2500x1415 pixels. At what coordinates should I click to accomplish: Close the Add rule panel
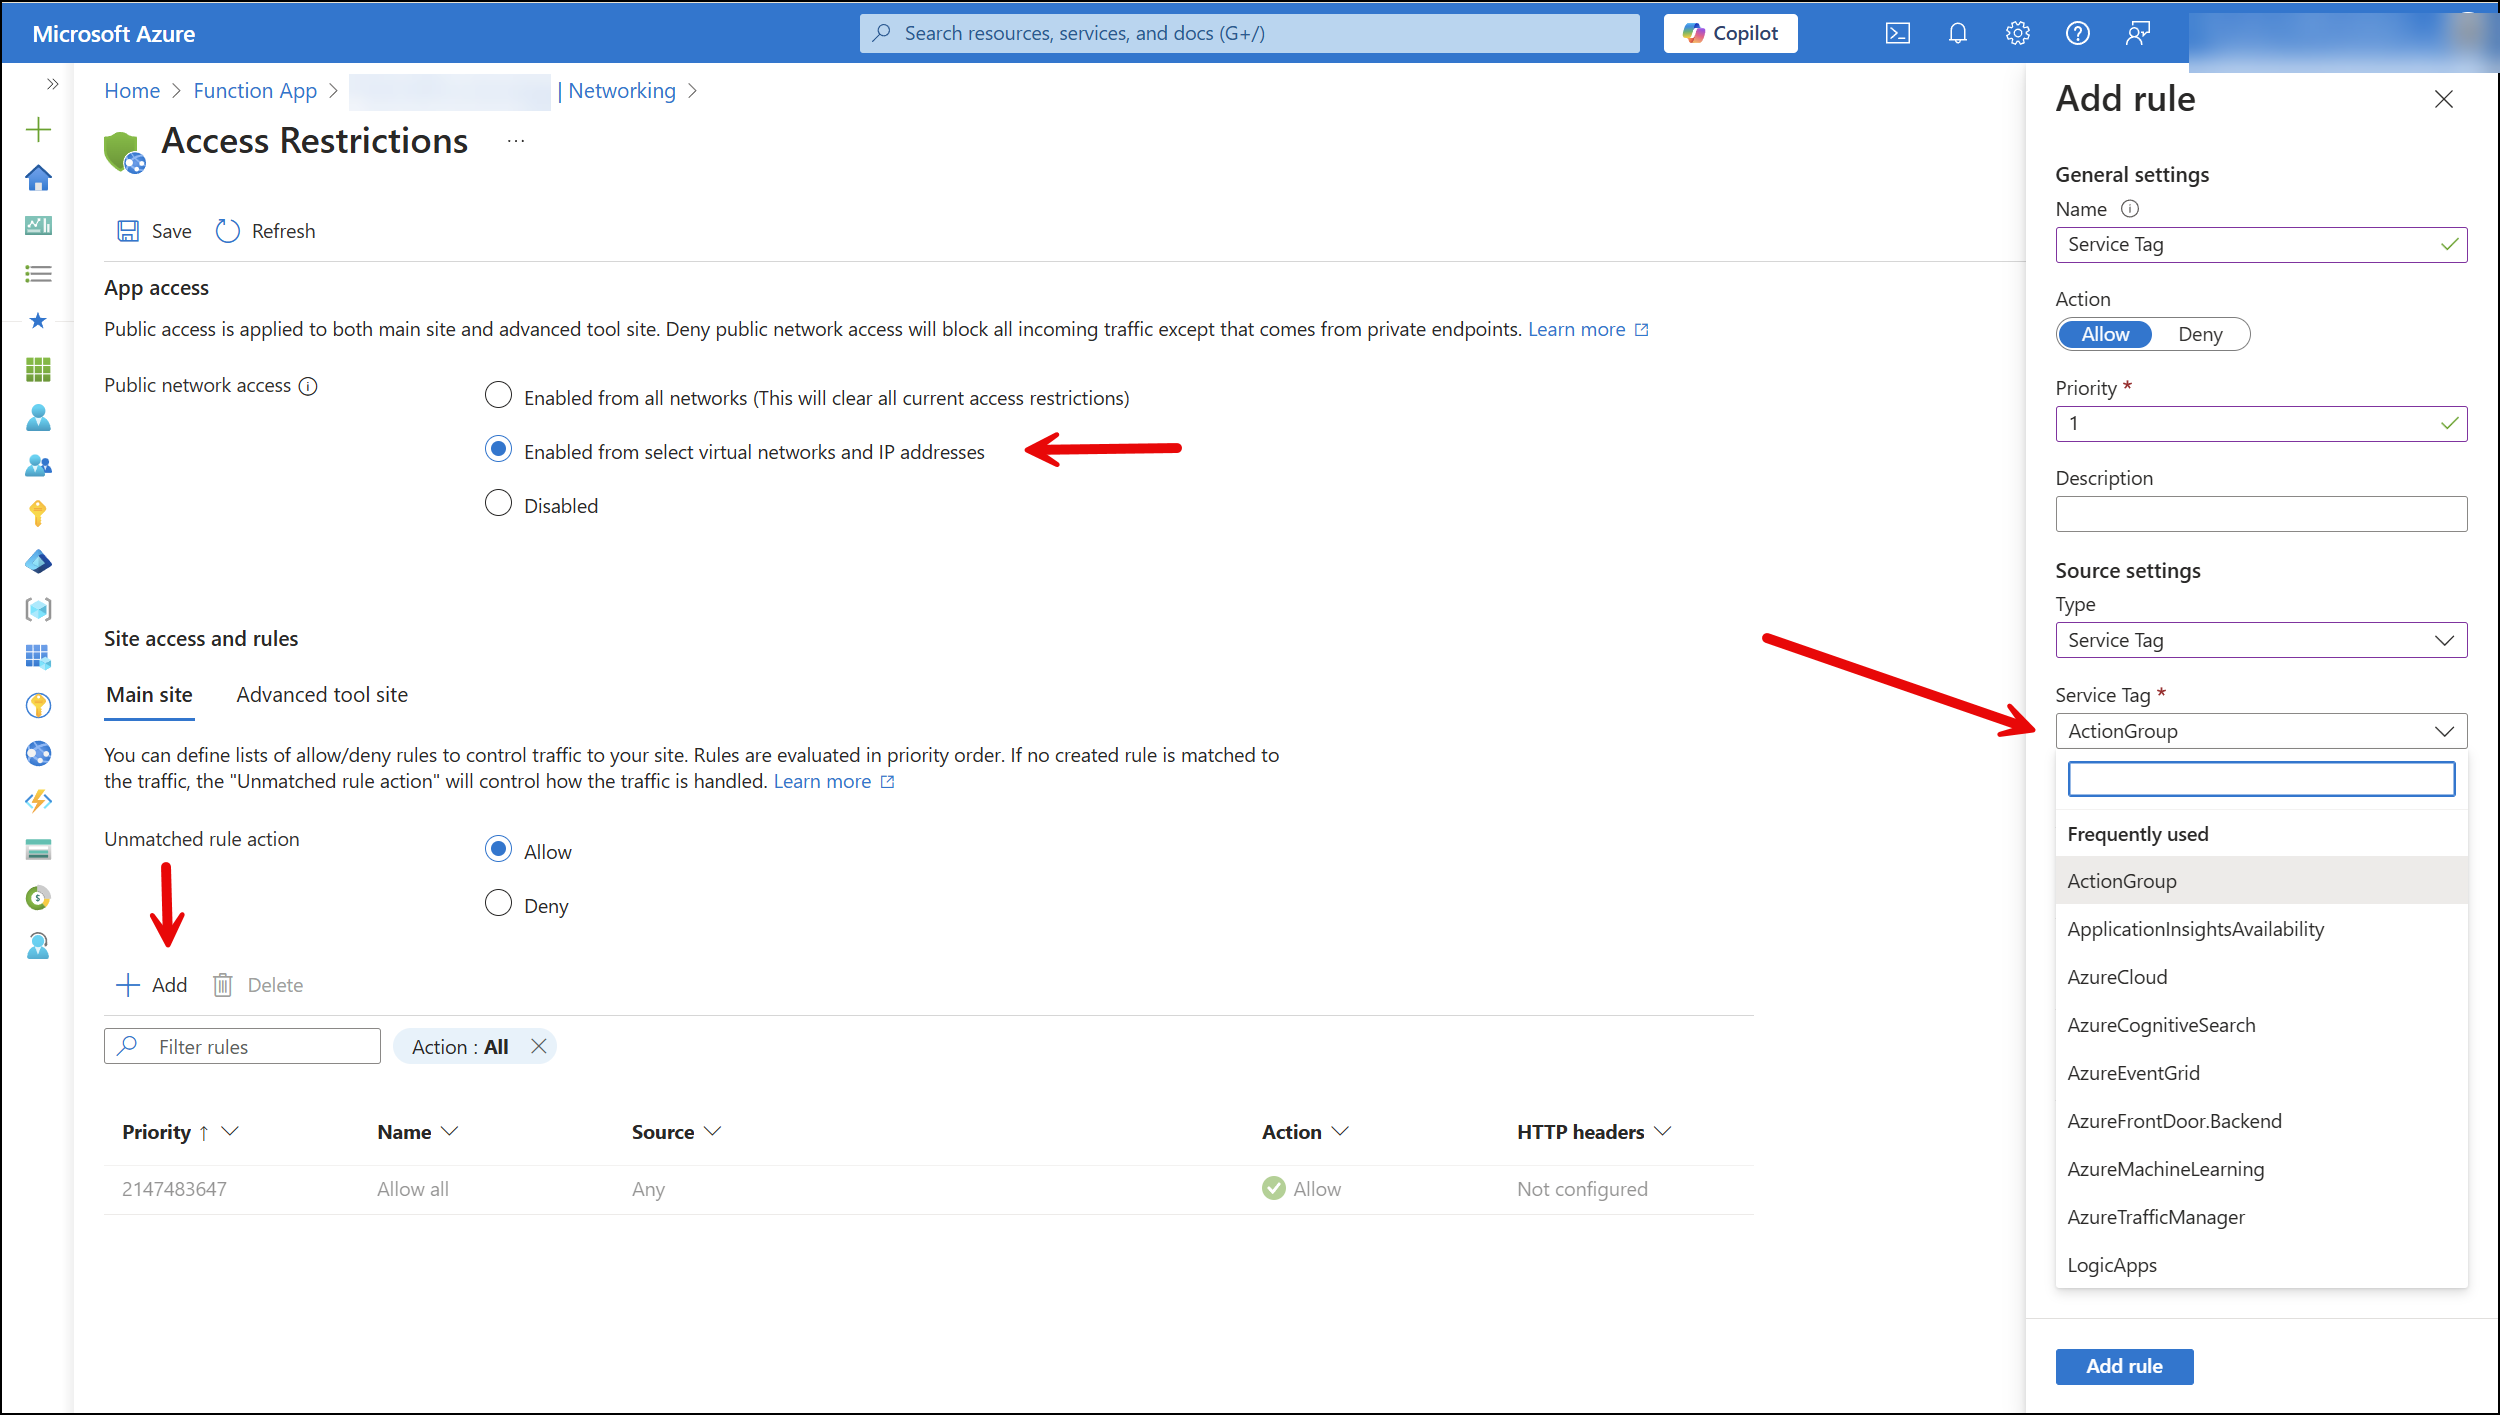(2443, 99)
